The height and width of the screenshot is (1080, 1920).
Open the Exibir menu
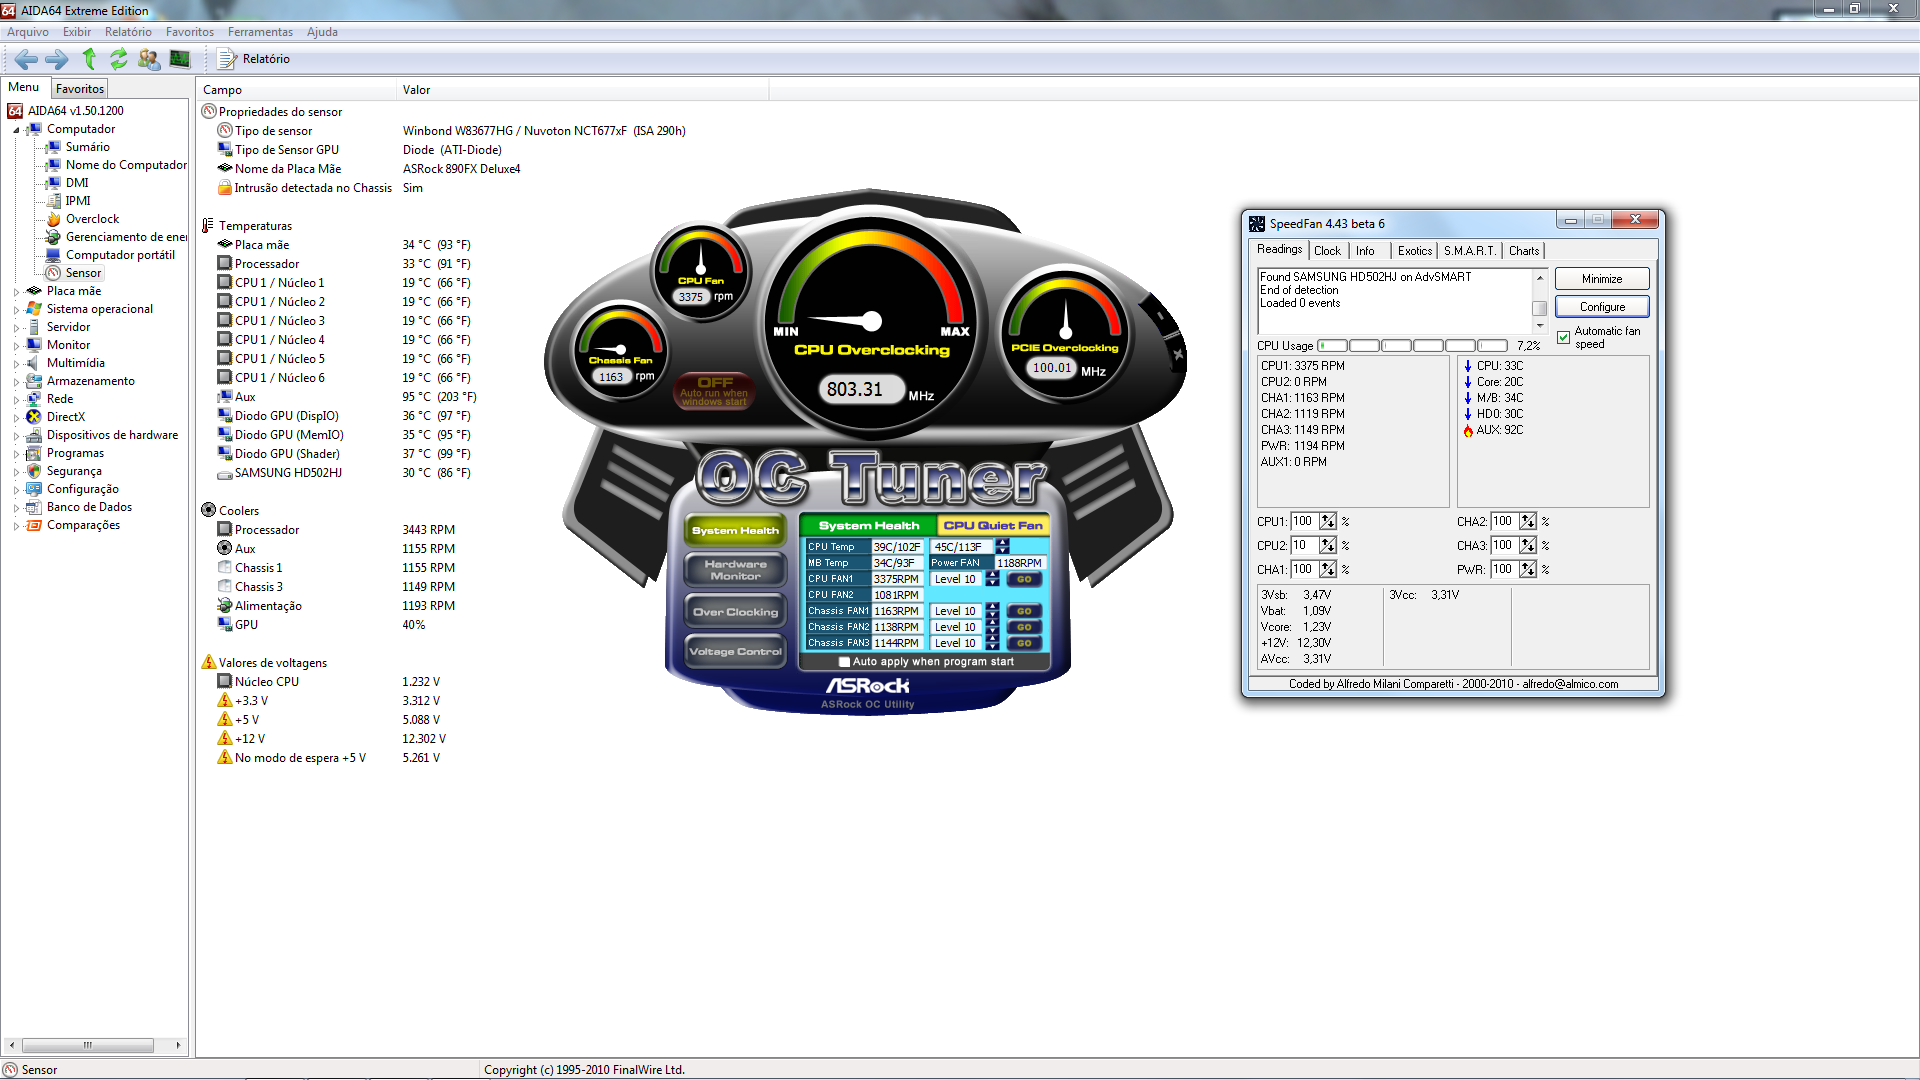[x=77, y=32]
